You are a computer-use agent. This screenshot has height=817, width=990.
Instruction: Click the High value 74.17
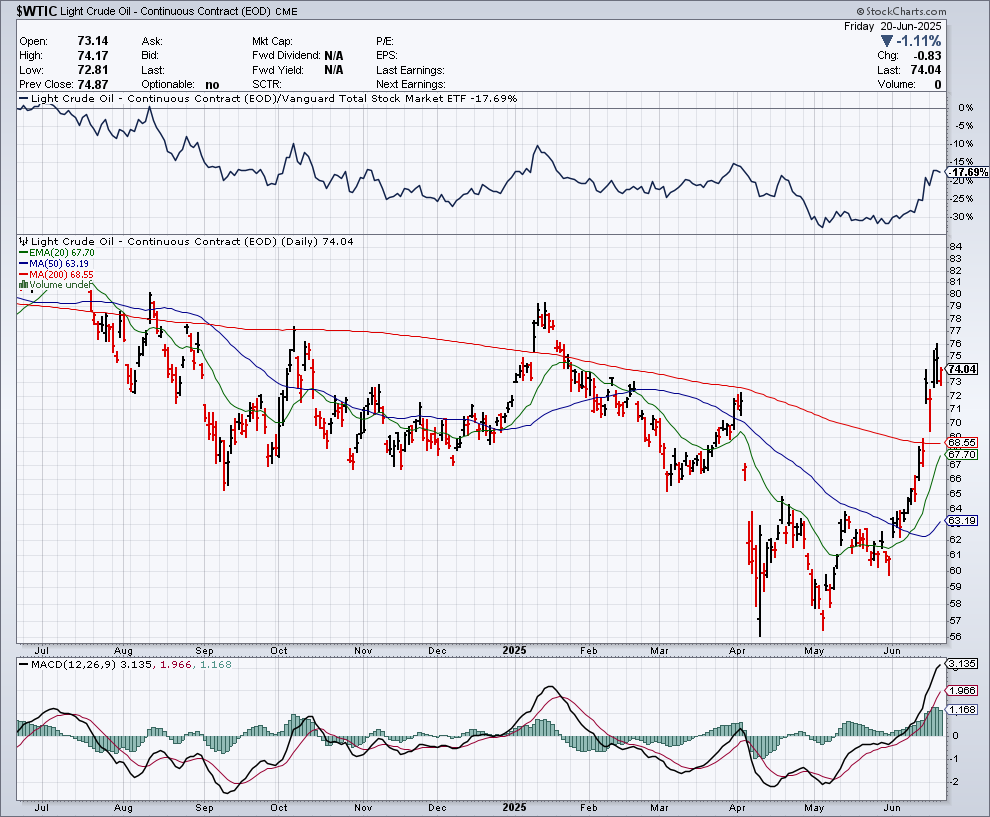click(x=93, y=56)
